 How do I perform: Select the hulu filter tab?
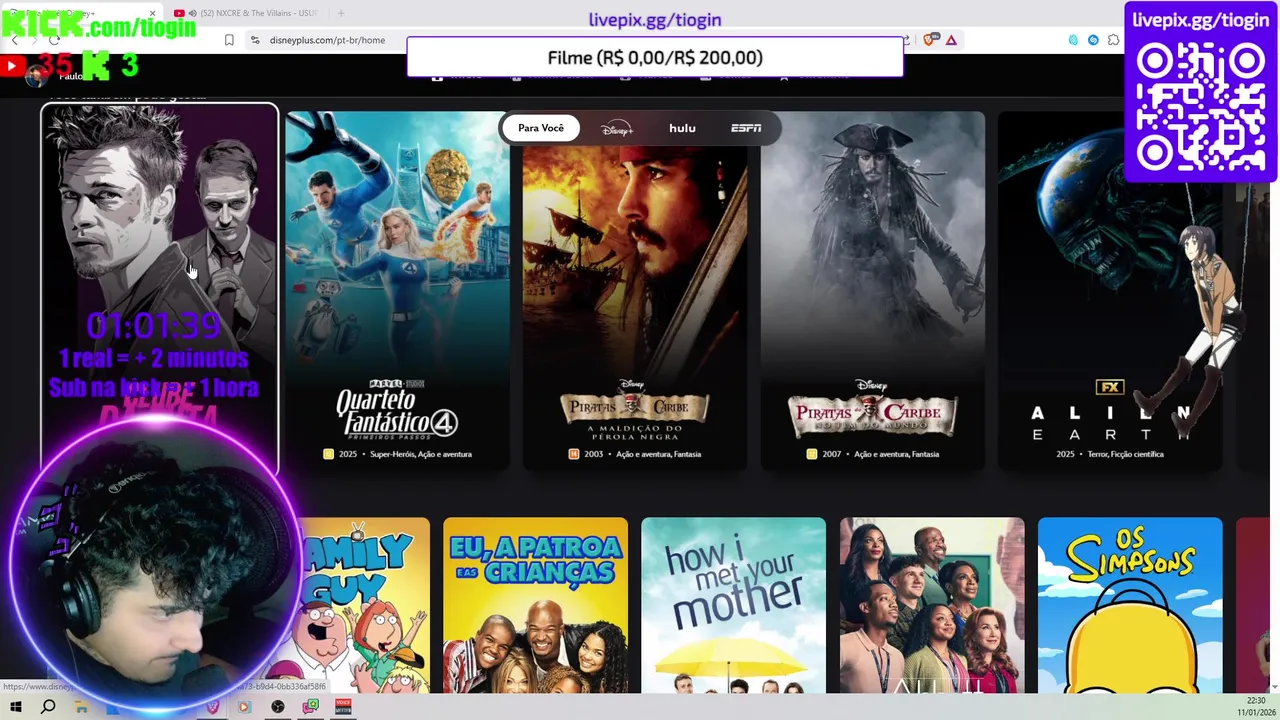682,128
